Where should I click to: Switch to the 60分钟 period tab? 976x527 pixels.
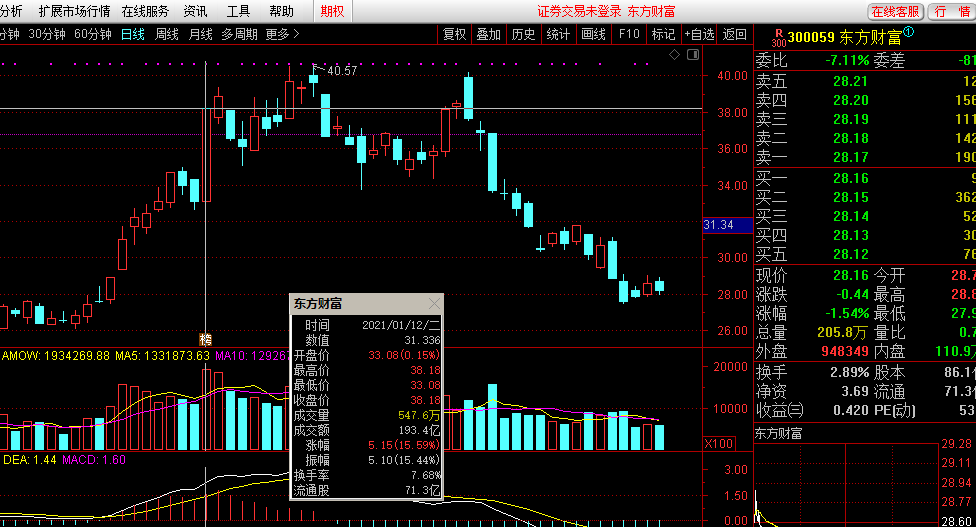[93, 34]
